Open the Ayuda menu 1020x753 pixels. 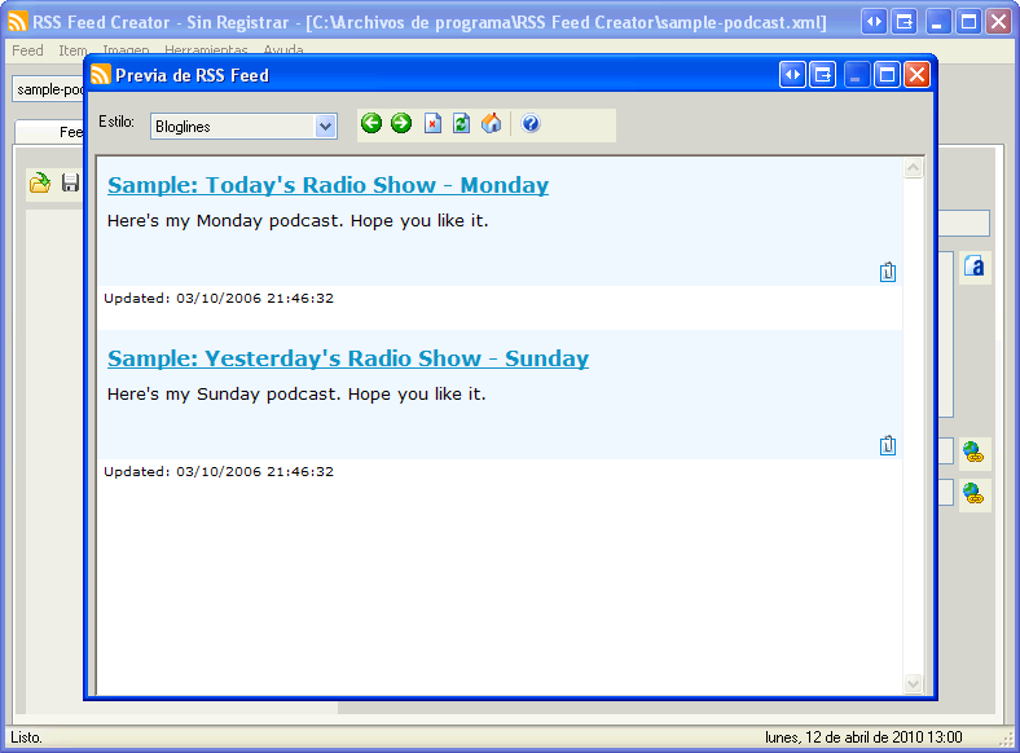pos(283,50)
